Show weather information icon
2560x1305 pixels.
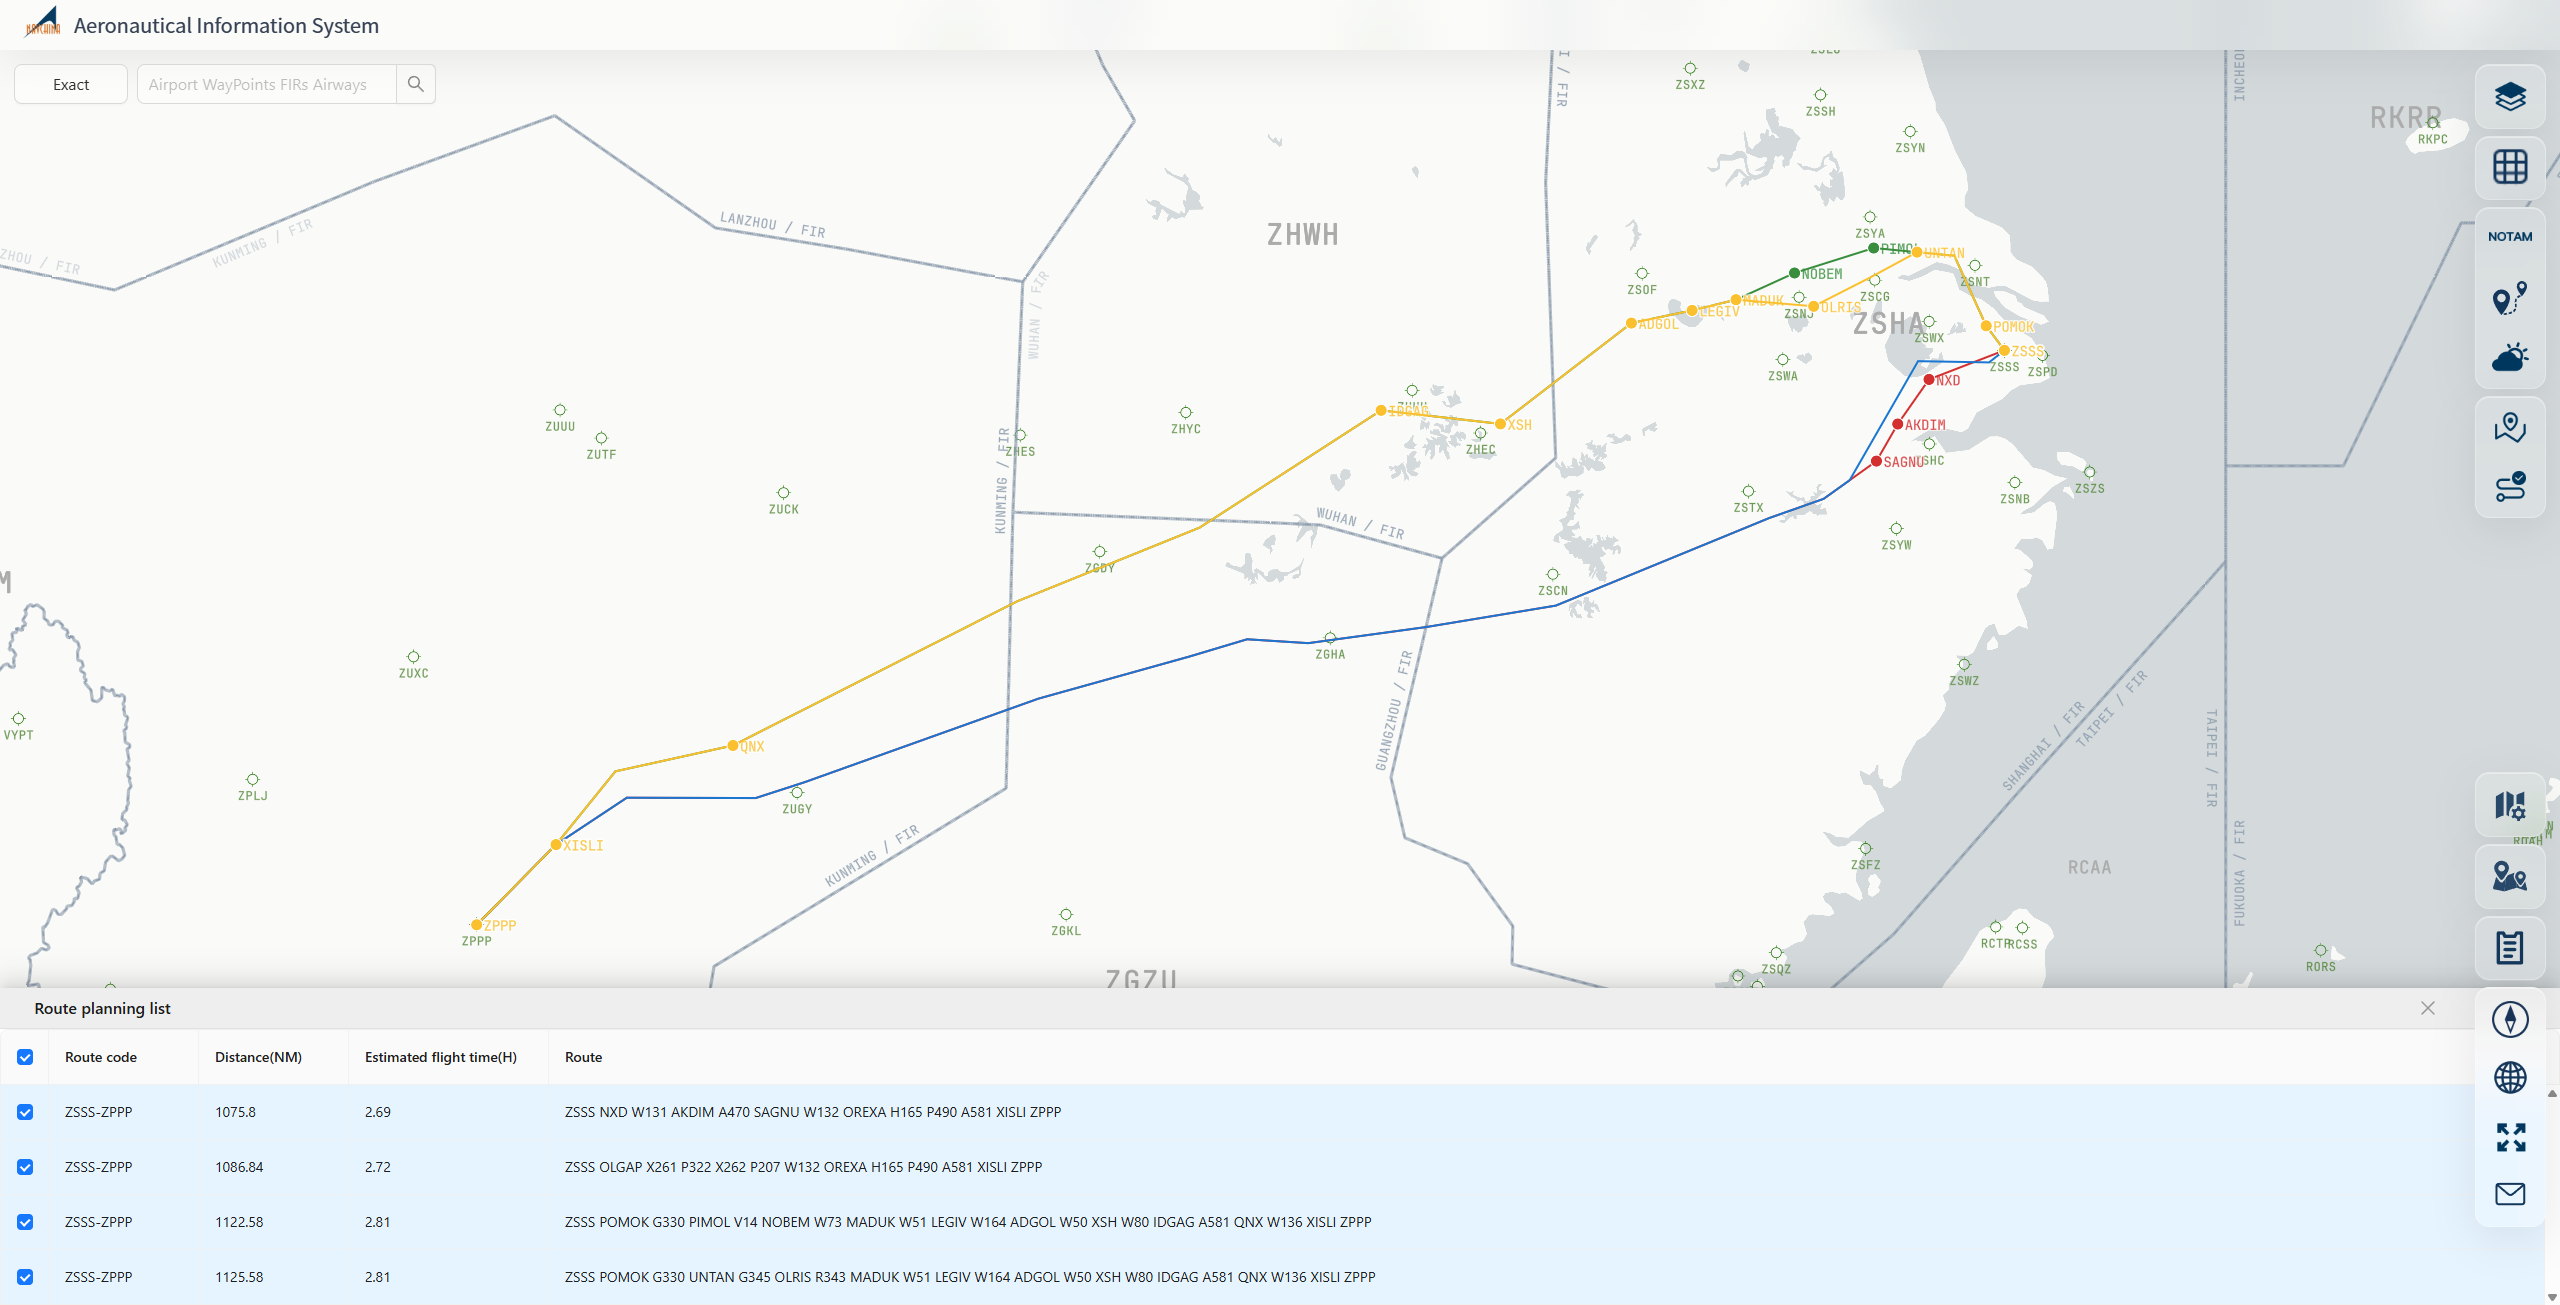click(2509, 358)
